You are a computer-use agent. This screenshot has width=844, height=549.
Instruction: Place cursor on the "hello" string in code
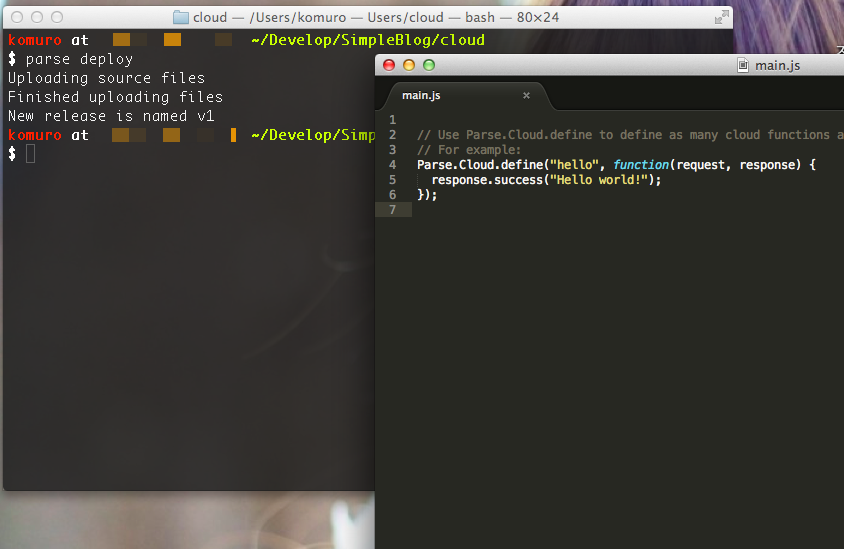pos(573,165)
